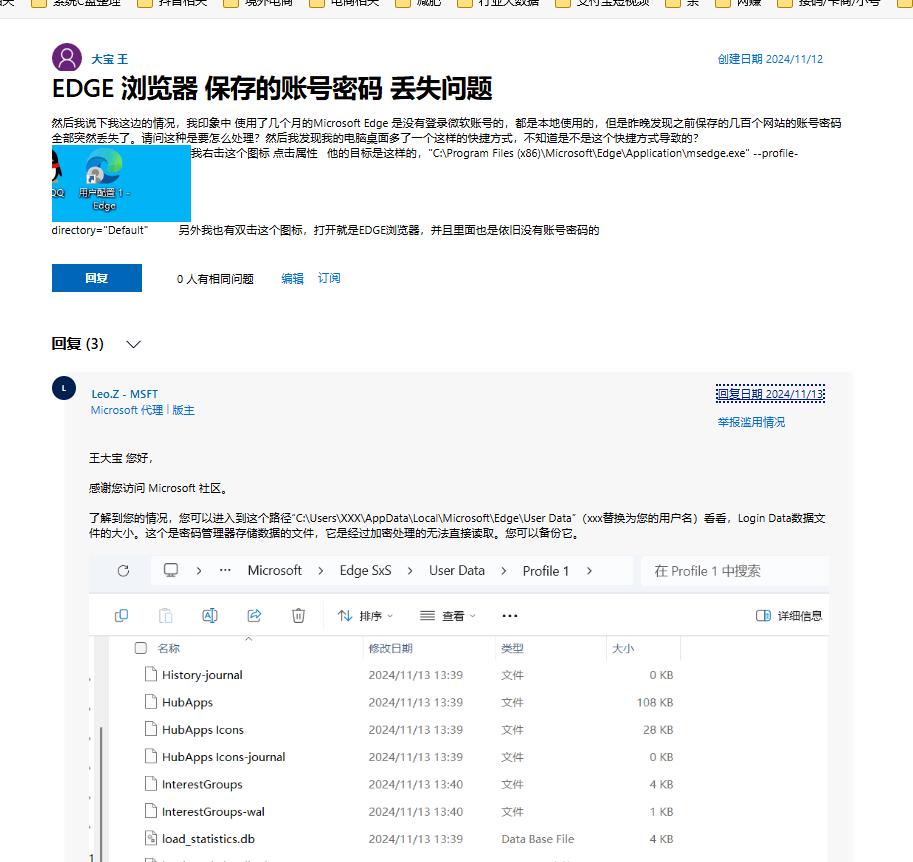Click the 回复日期 2024/11/13 link

point(770,394)
